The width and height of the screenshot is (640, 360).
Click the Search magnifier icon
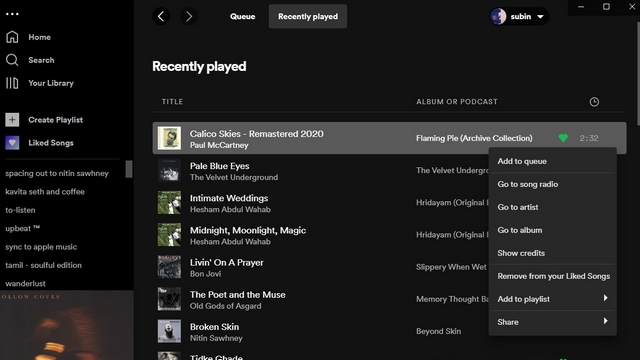[12, 60]
